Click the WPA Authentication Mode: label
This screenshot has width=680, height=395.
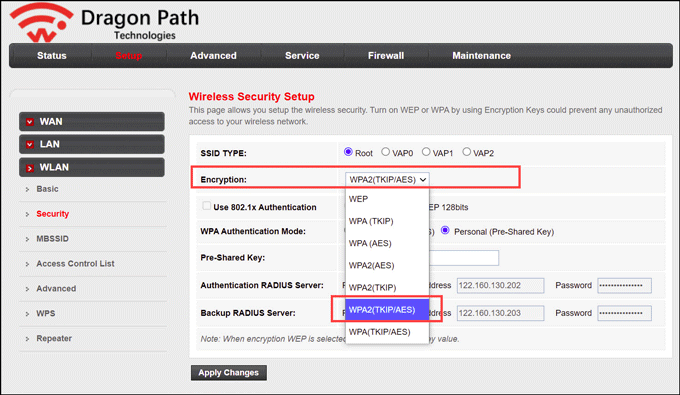click(253, 232)
